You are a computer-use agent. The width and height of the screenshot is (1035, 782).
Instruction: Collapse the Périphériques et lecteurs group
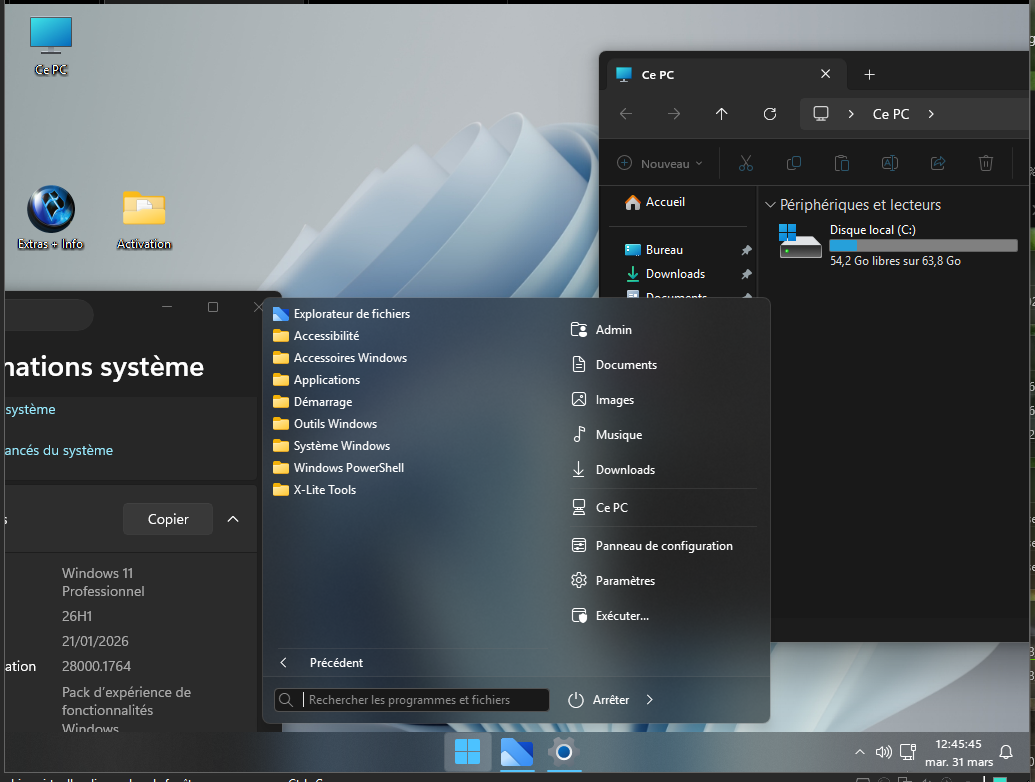770,205
